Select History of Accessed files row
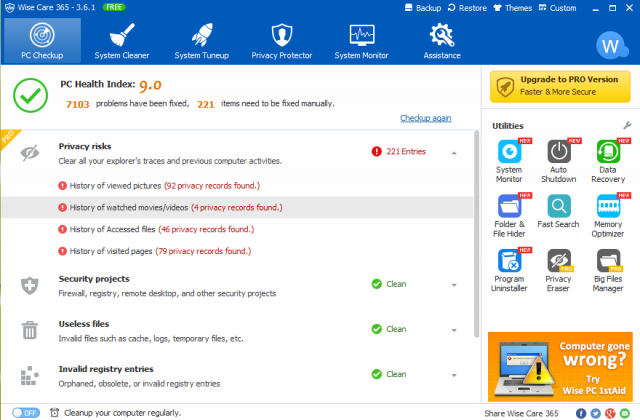The image size is (640, 420). tap(237, 229)
